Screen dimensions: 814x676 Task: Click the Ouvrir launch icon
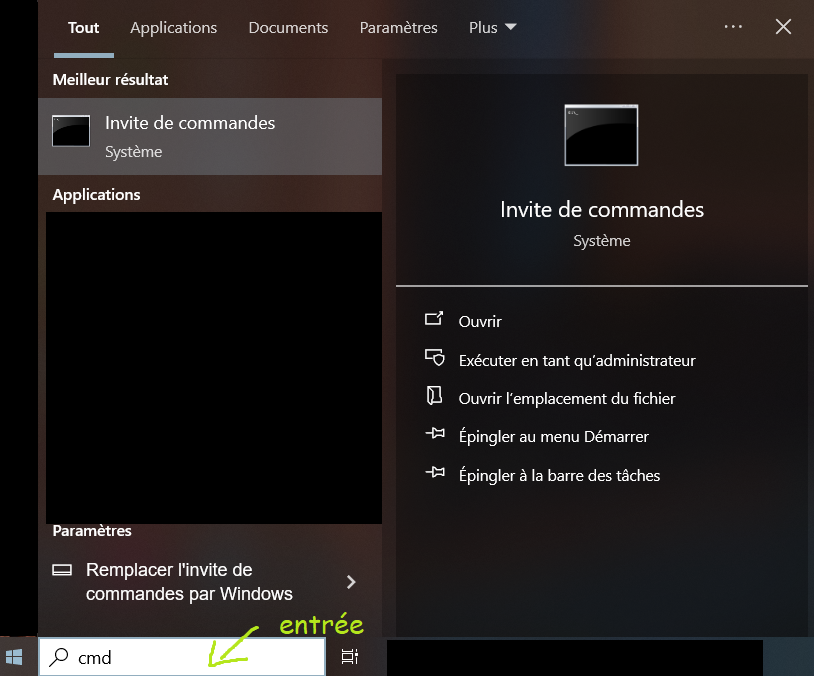point(434,318)
